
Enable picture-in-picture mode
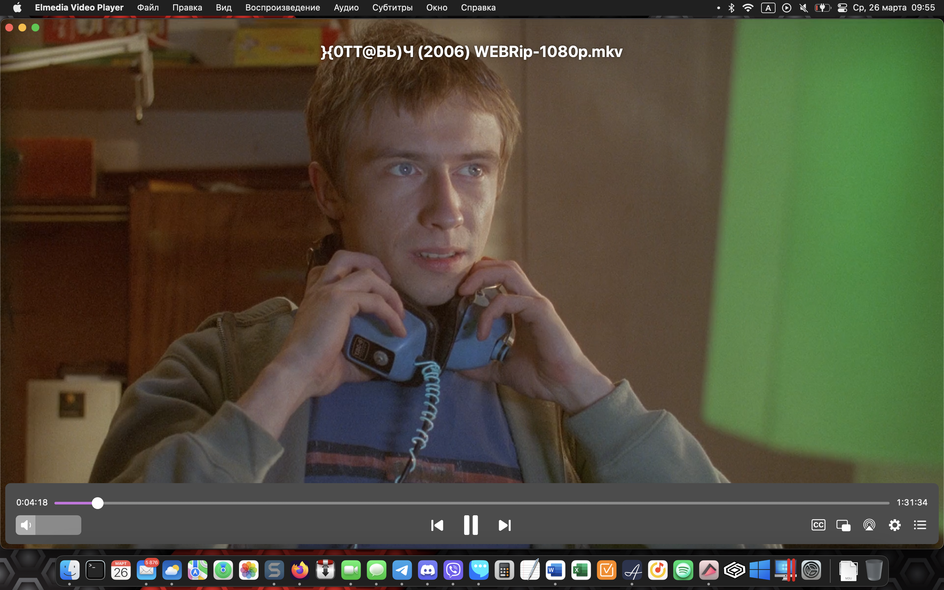pyautogui.click(x=843, y=526)
